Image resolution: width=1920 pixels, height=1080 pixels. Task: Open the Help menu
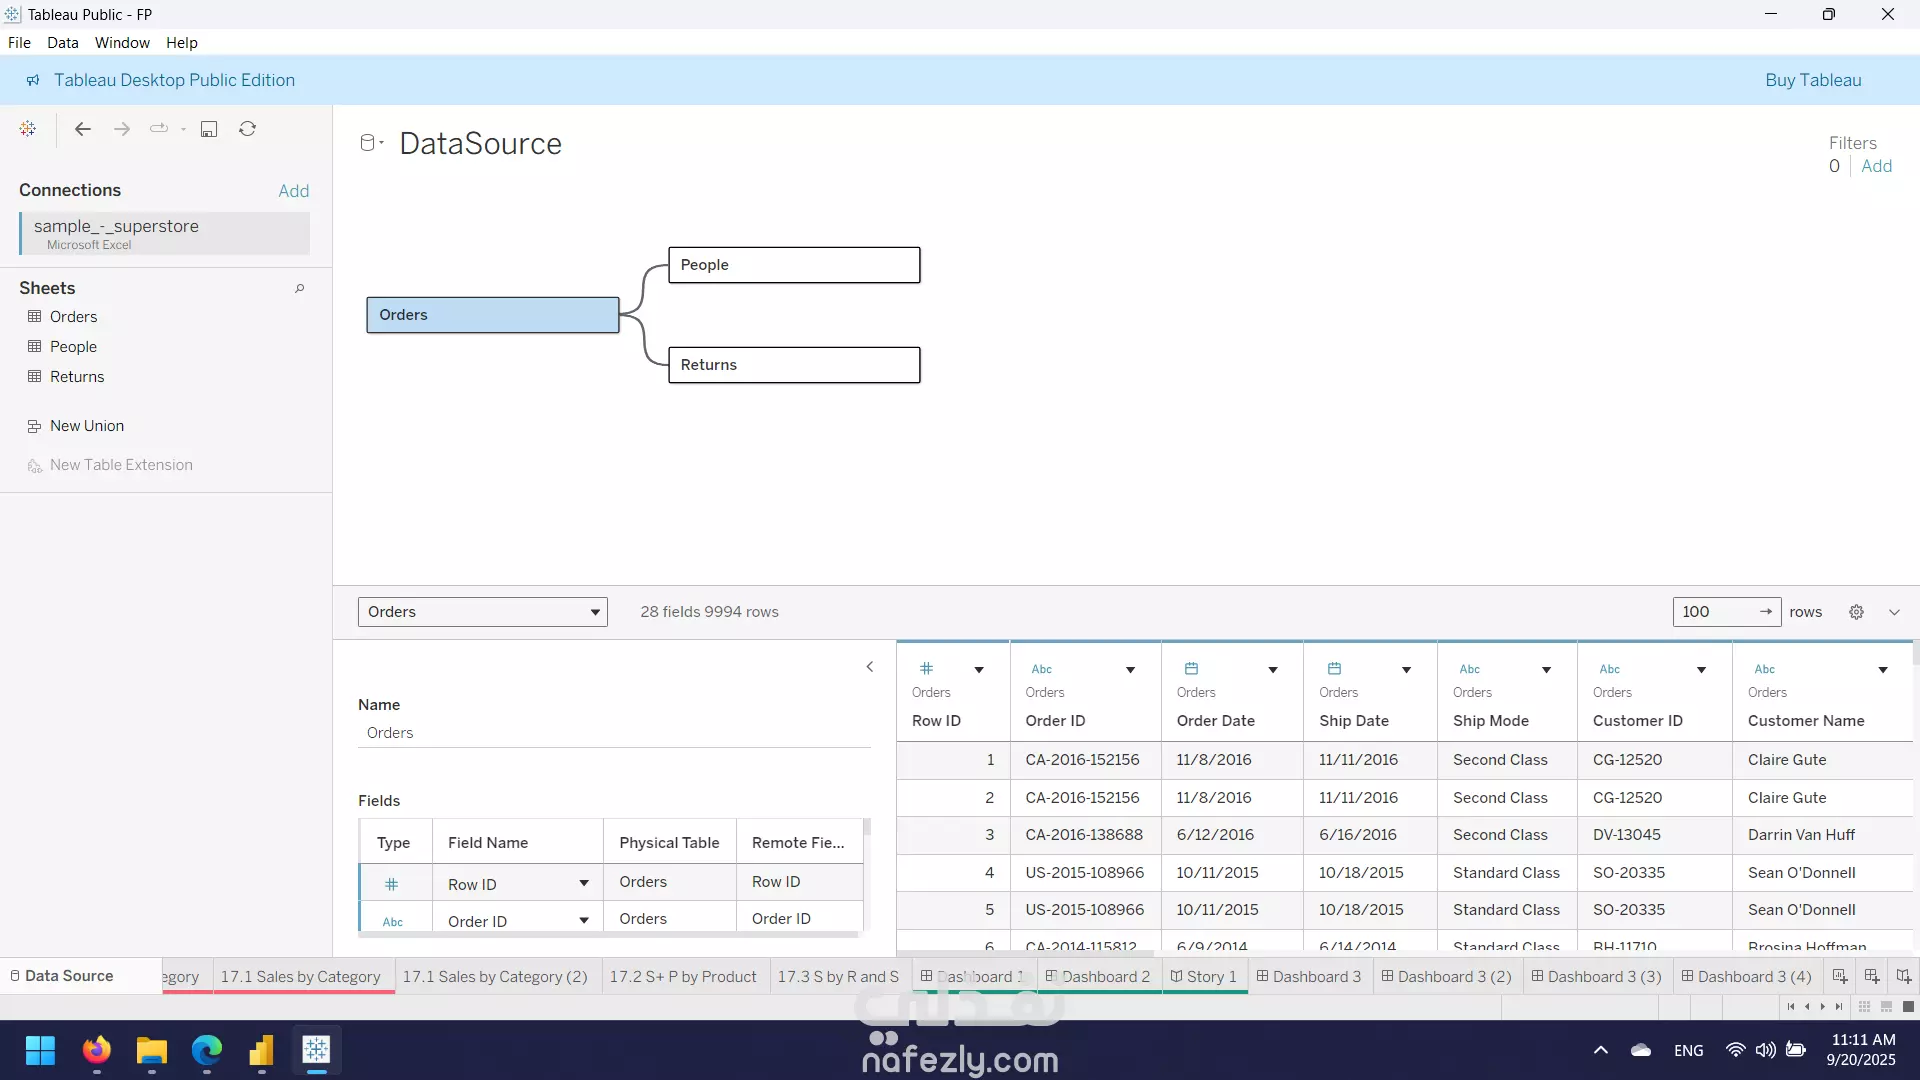(x=182, y=43)
